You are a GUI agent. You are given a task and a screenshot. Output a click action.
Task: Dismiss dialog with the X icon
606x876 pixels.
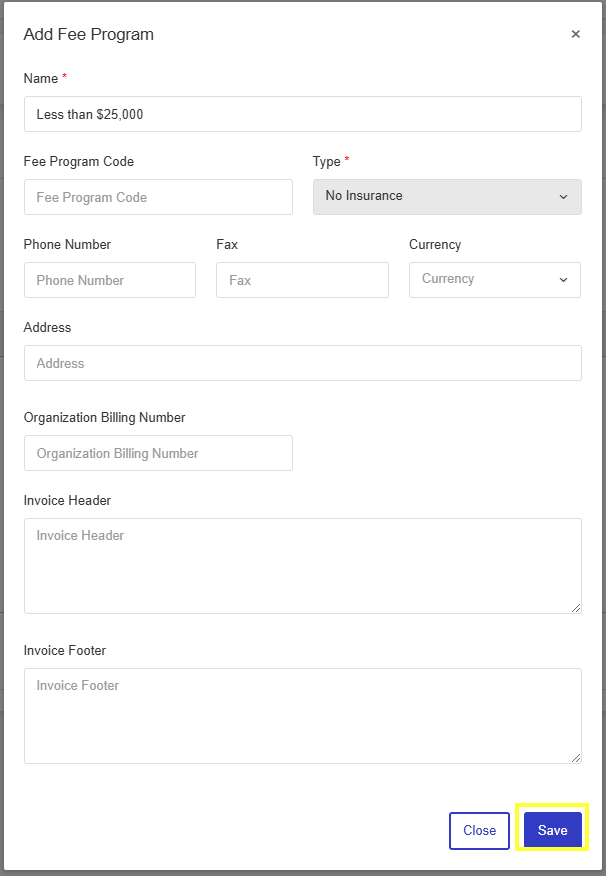pyautogui.click(x=575, y=34)
